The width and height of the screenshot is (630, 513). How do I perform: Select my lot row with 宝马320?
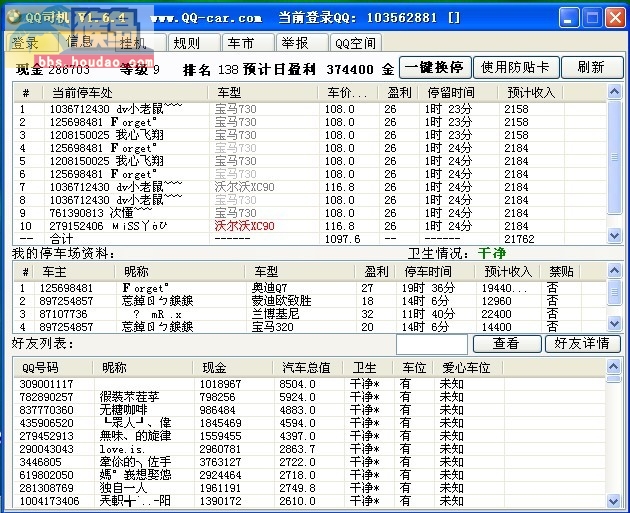pos(310,327)
